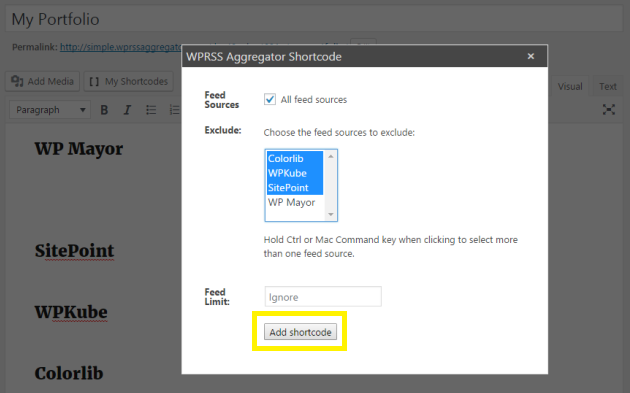Select Colorlib in the exclude list
The width and height of the screenshot is (630, 393).
pos(295,158)
